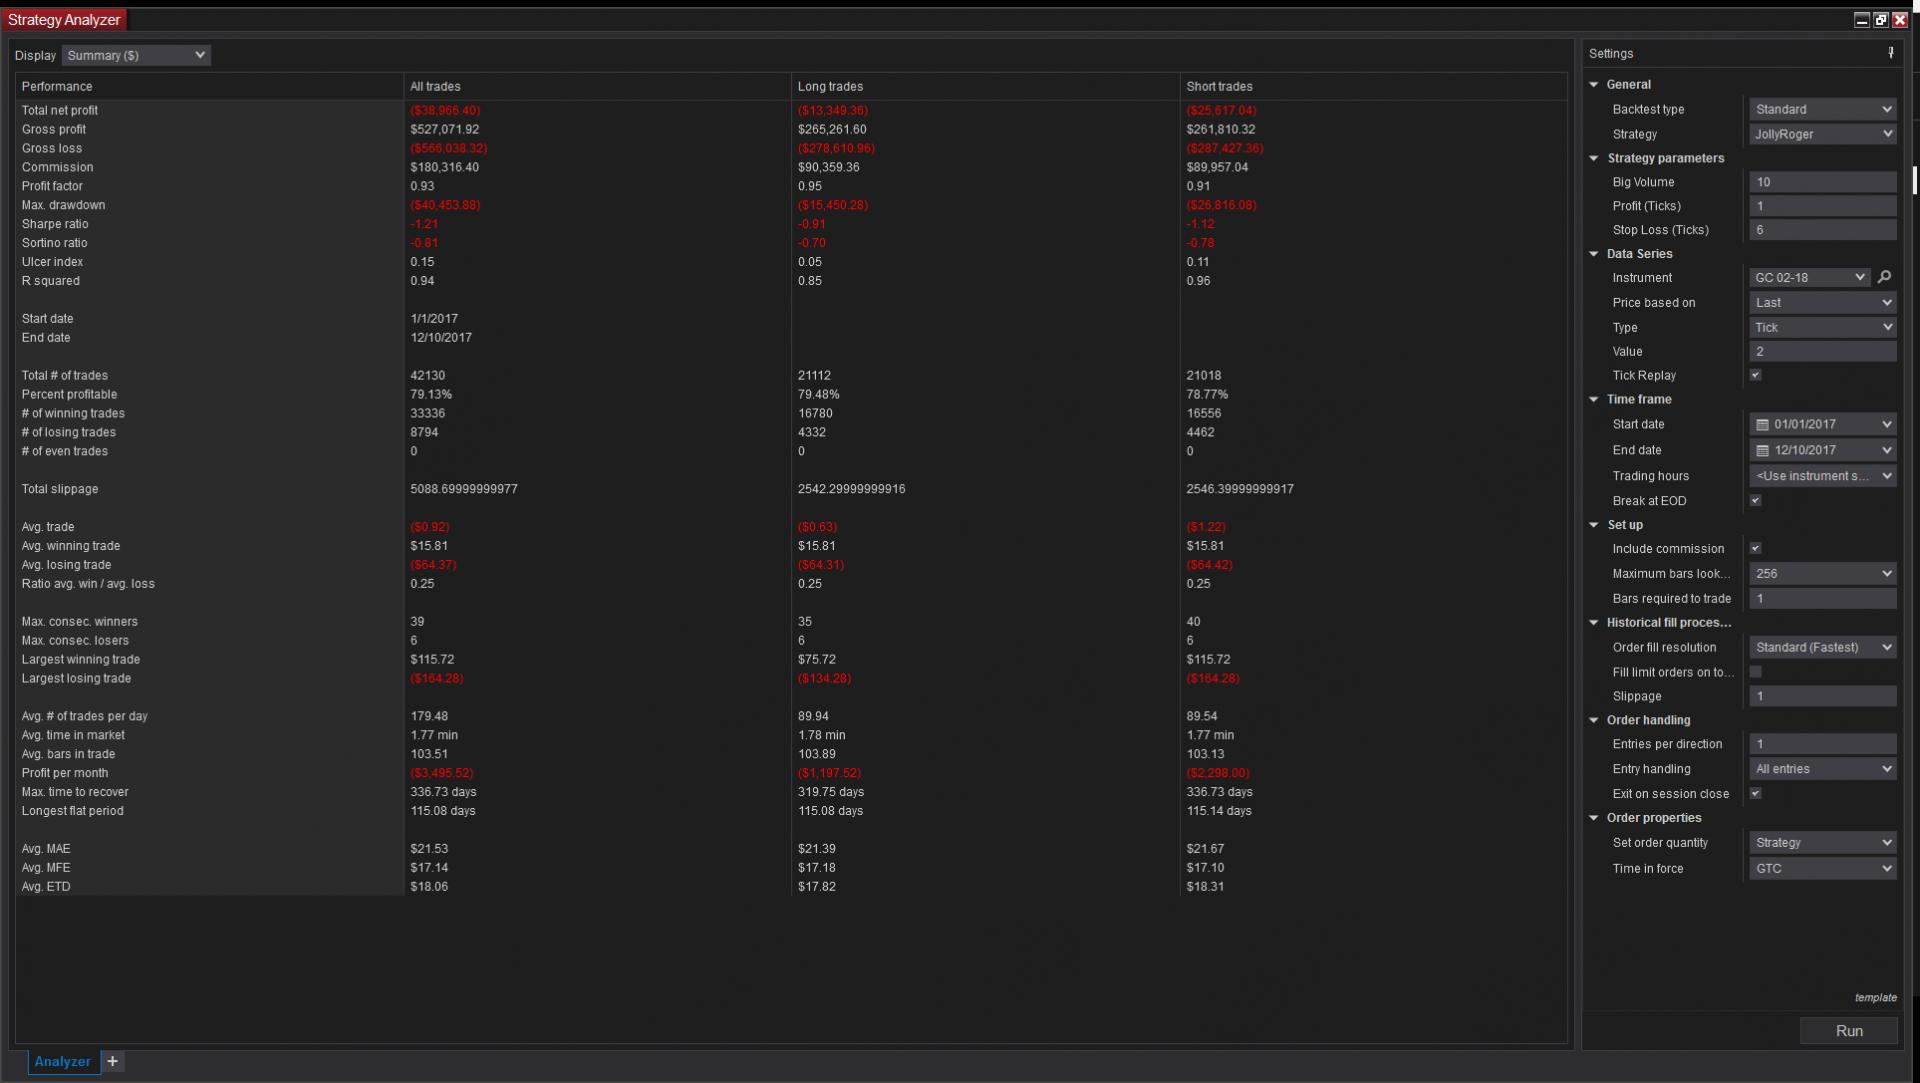Click the template link
This screenshot has width=1920, height=1083.
coord(1875,997)
